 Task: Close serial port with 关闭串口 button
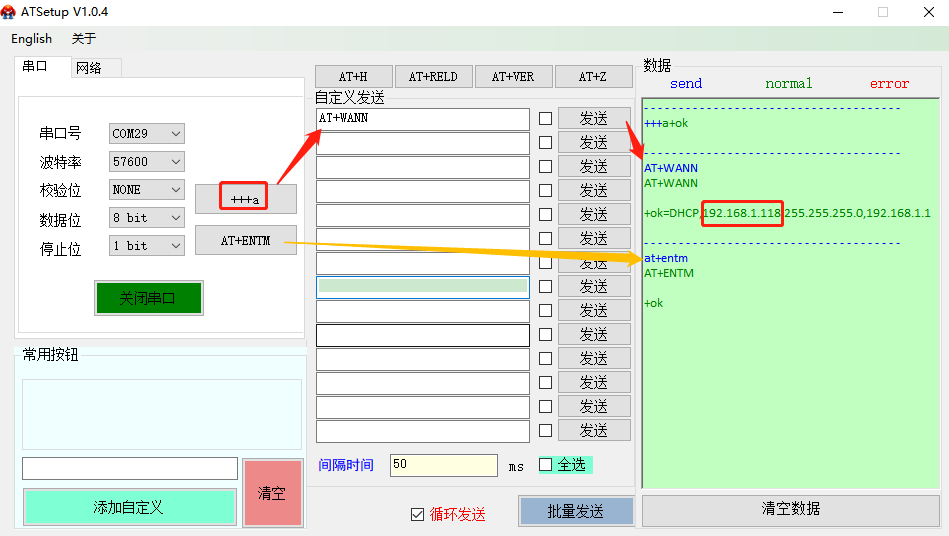point(148,298)
